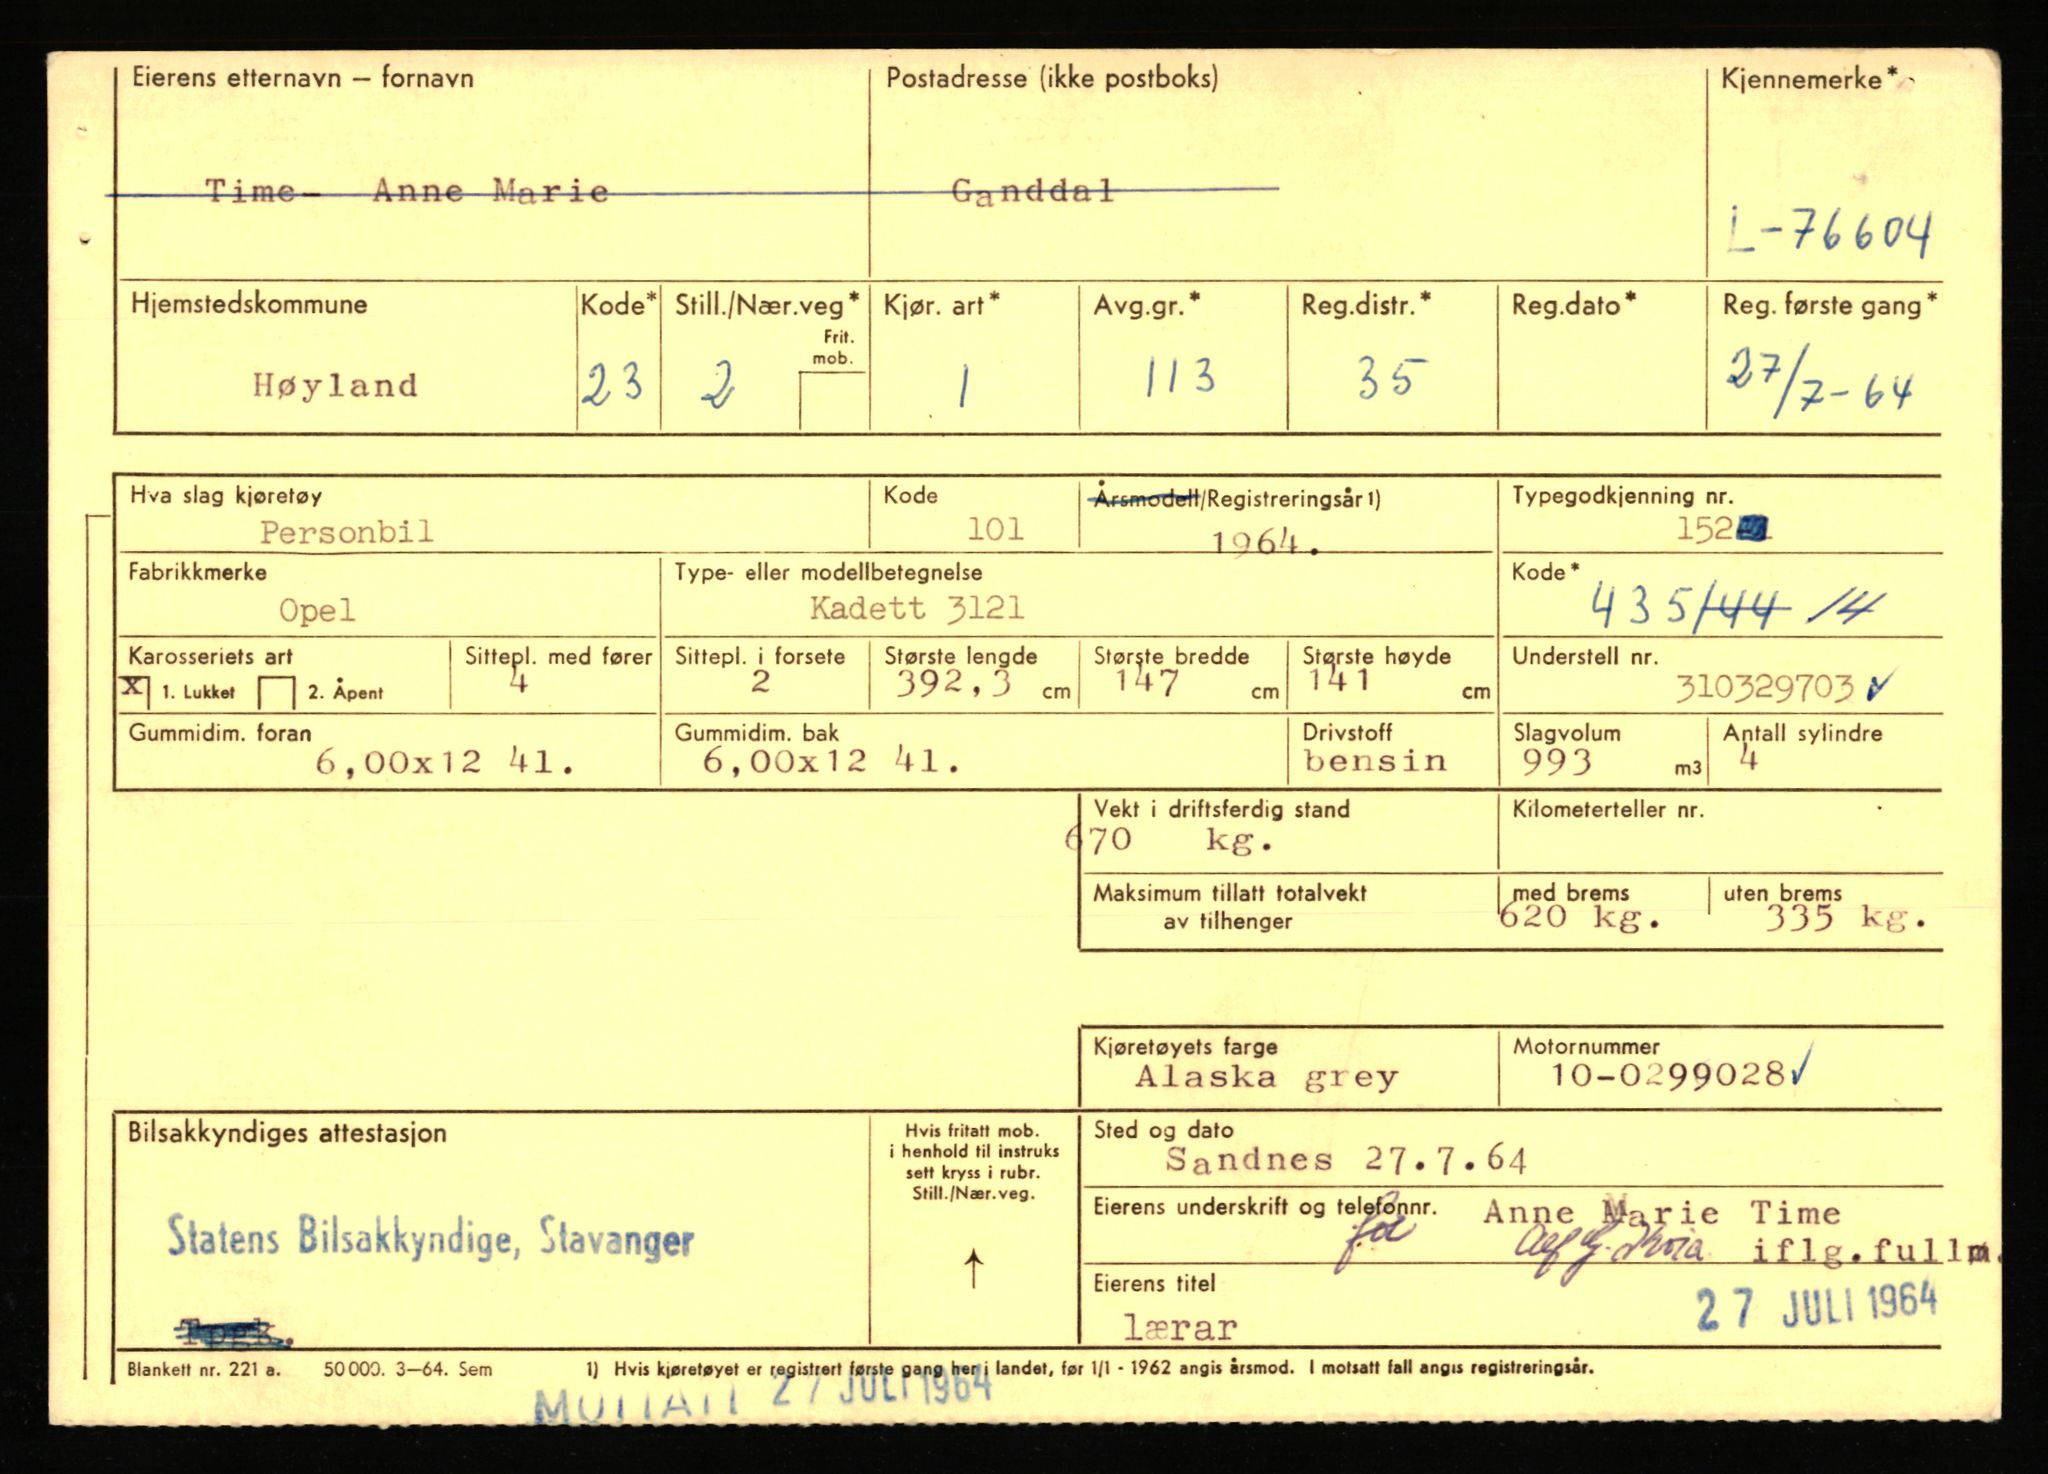
Task: Click the Slagvolum value 993
Action: tap(1556, 763)
